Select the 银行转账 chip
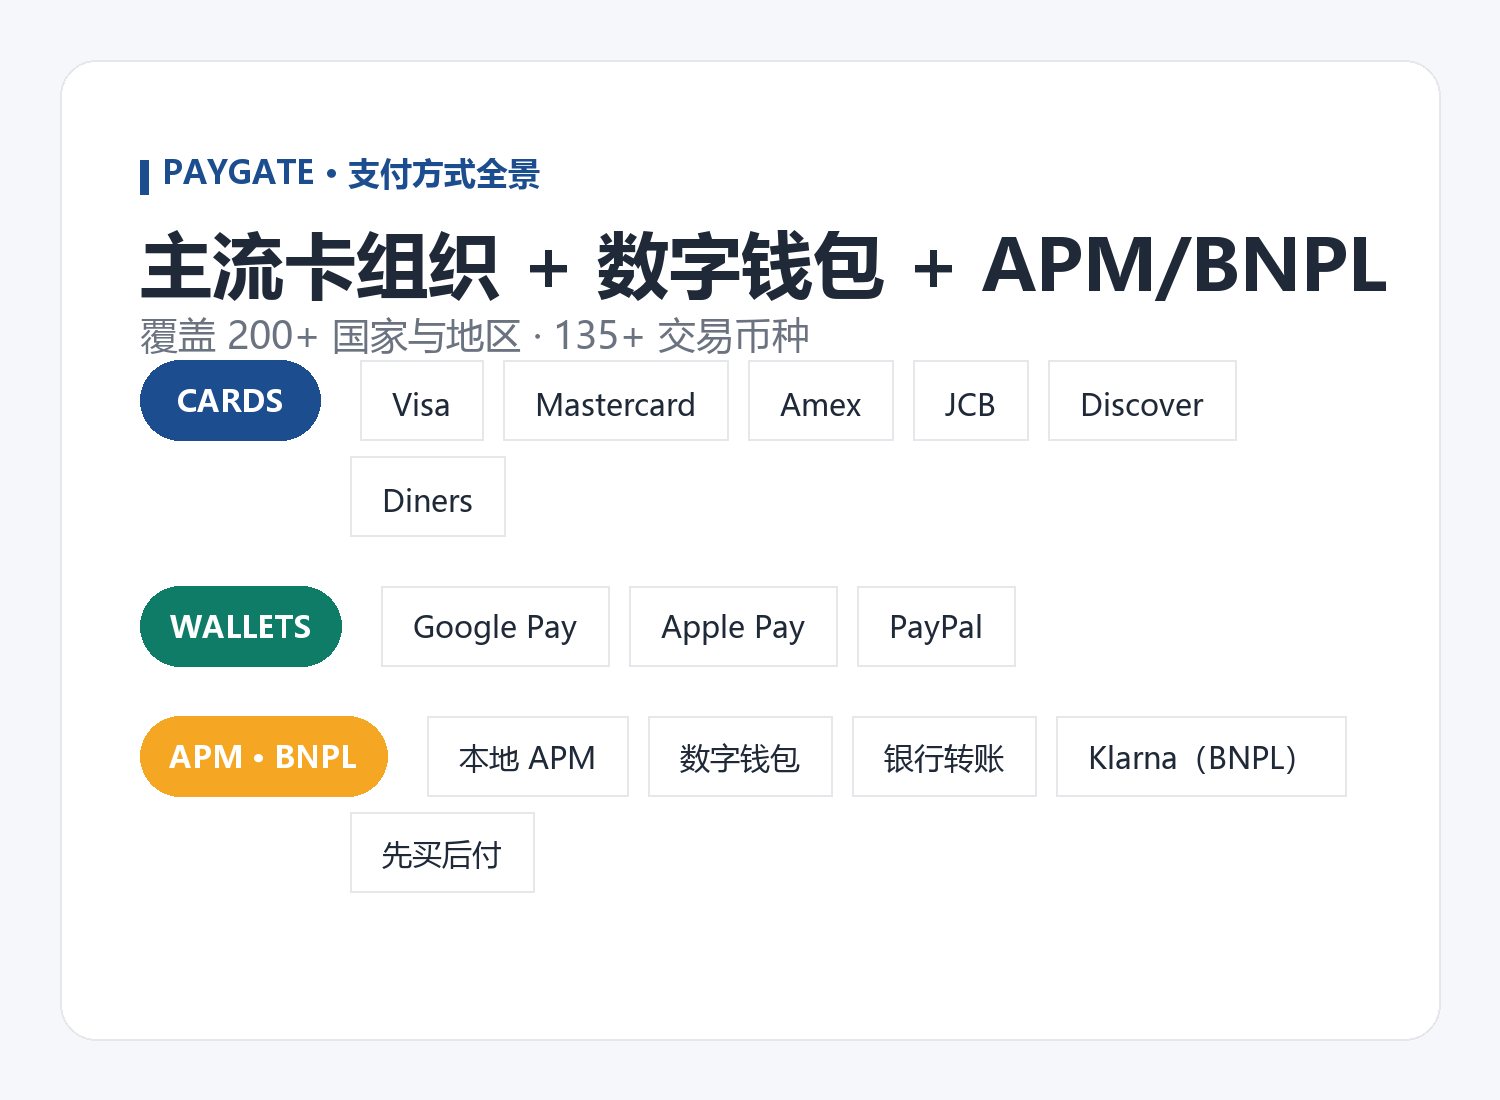The width and height of the screenshot is (1500, 1100). point(944,757)
